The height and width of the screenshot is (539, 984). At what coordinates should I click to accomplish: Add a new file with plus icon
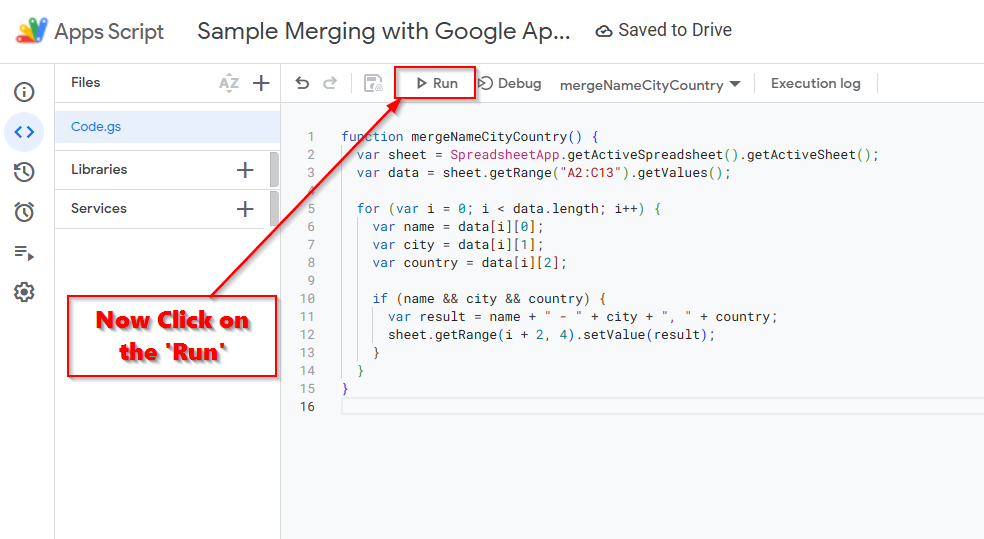coord(261,83)
